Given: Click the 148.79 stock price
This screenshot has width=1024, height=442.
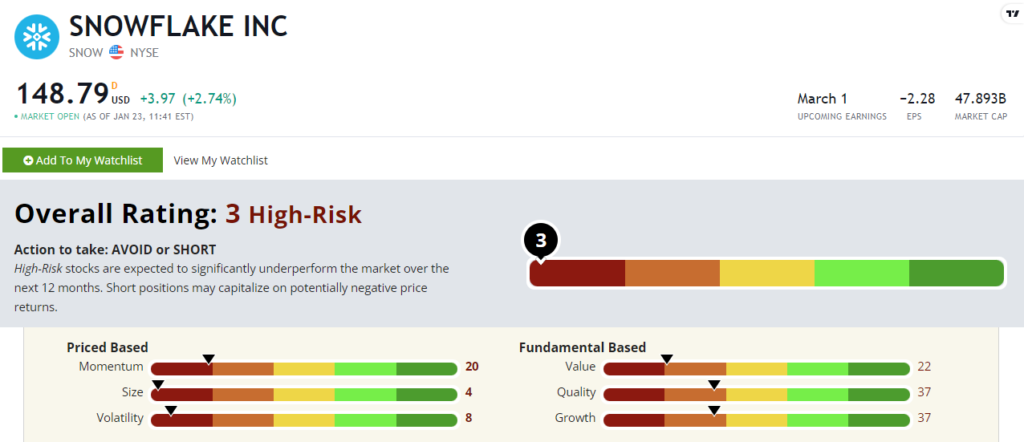Looking at the screenshot, I should [x=62, y=95].
